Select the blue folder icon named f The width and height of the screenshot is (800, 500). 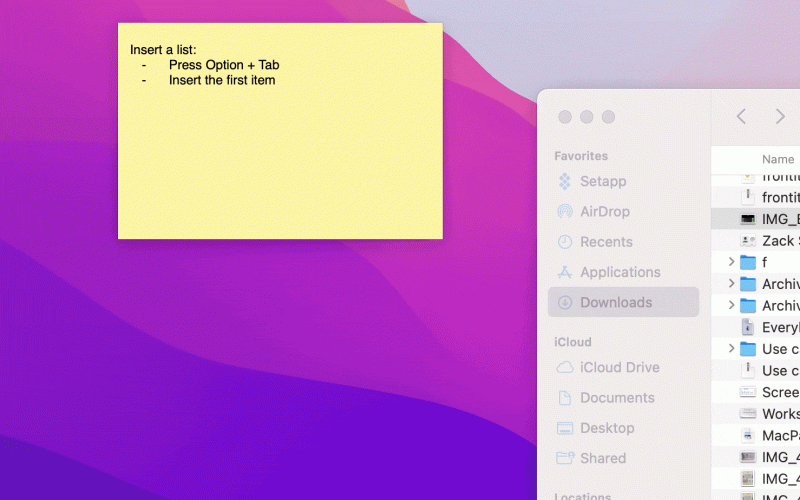tap(747, 262)
